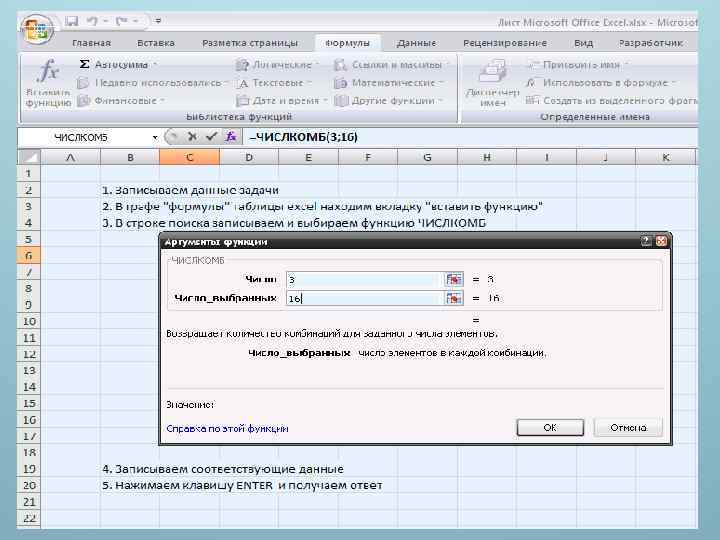Click the Число argument field
The height and width of the screenshot is (540, 720).
coord(365,279)
